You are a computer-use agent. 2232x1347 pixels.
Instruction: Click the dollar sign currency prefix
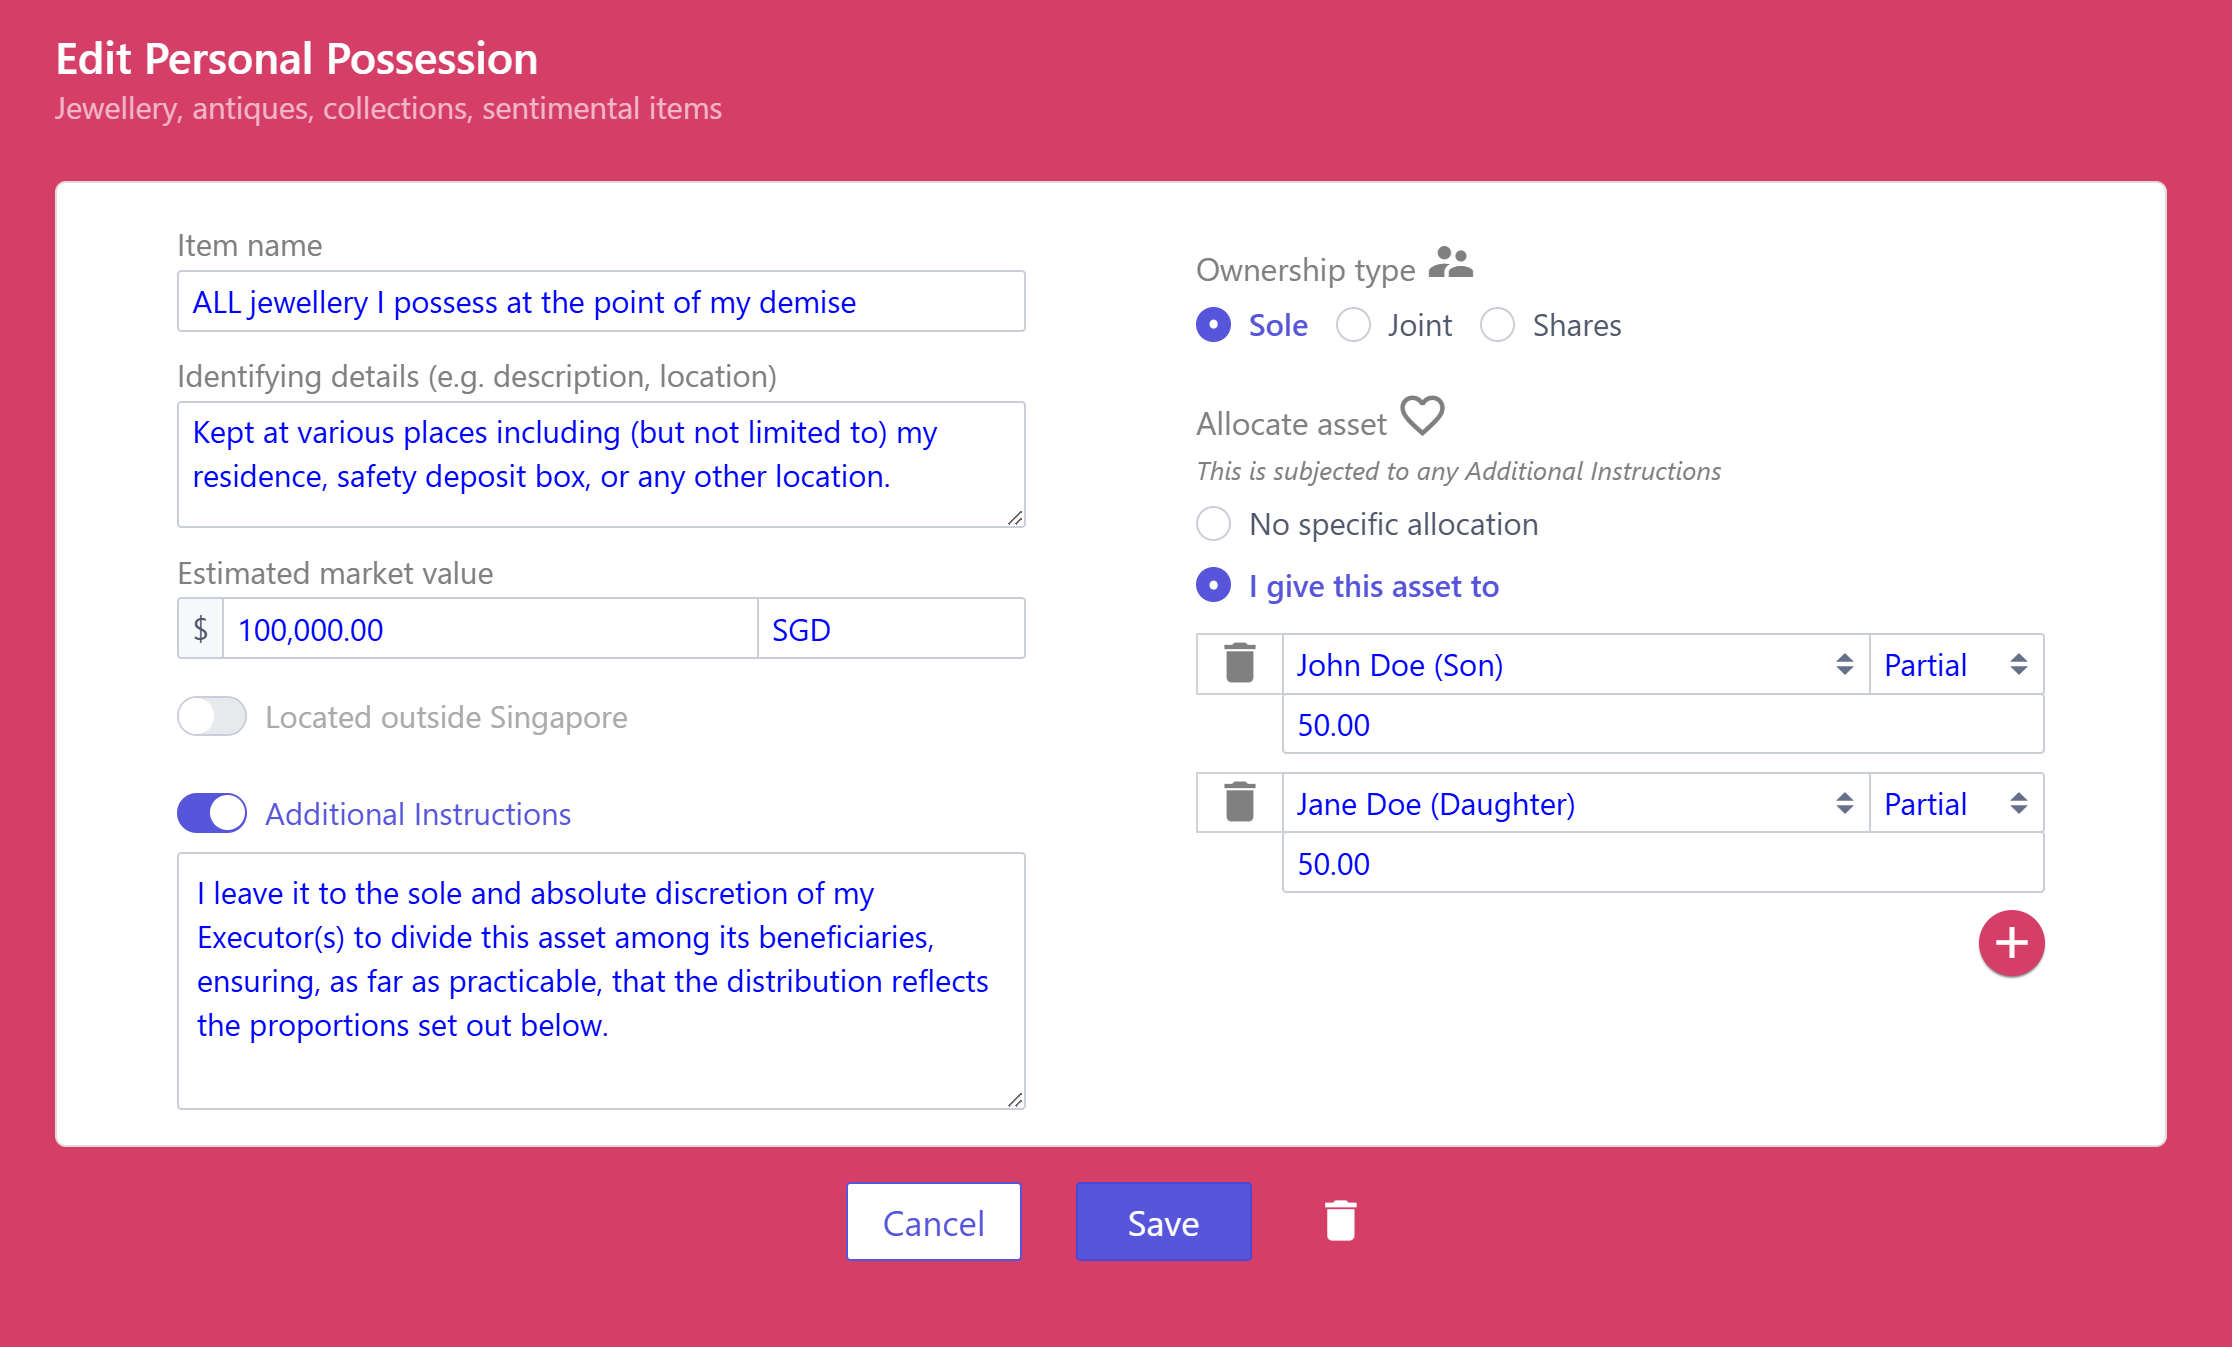click(x=201, y=629)
